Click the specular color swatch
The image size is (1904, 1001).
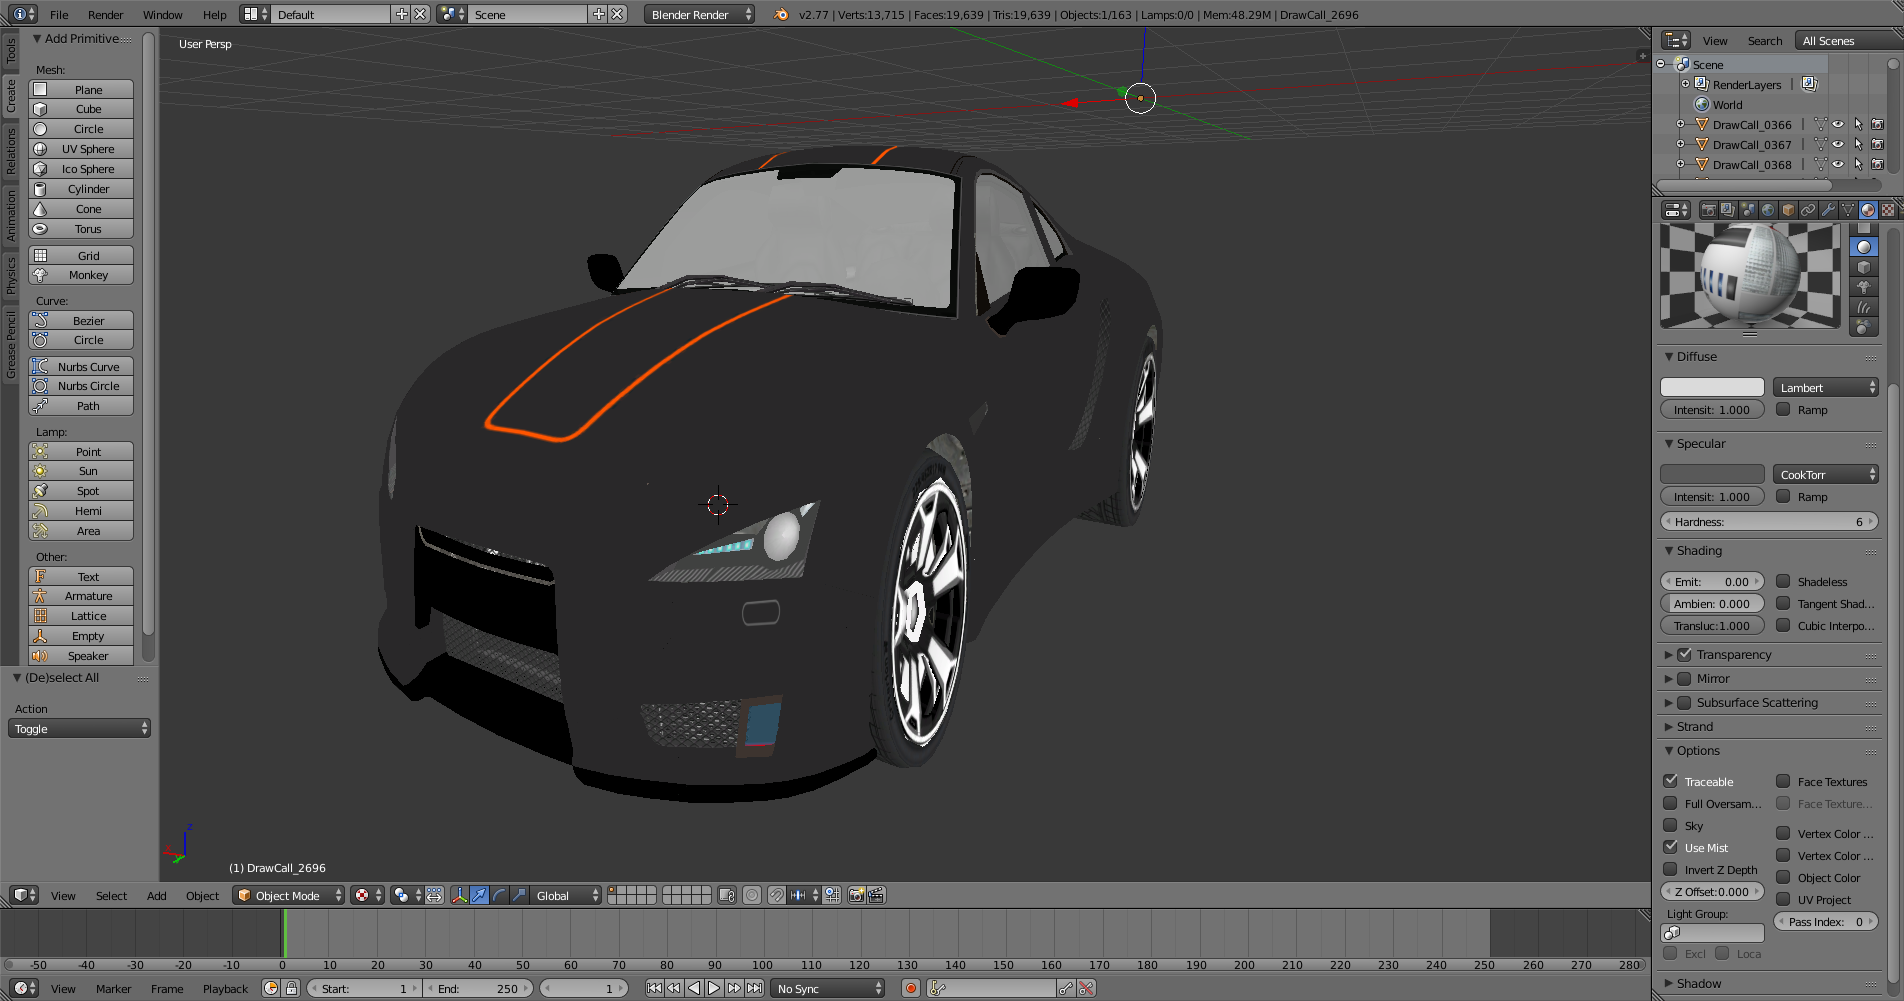(1712, 474)
